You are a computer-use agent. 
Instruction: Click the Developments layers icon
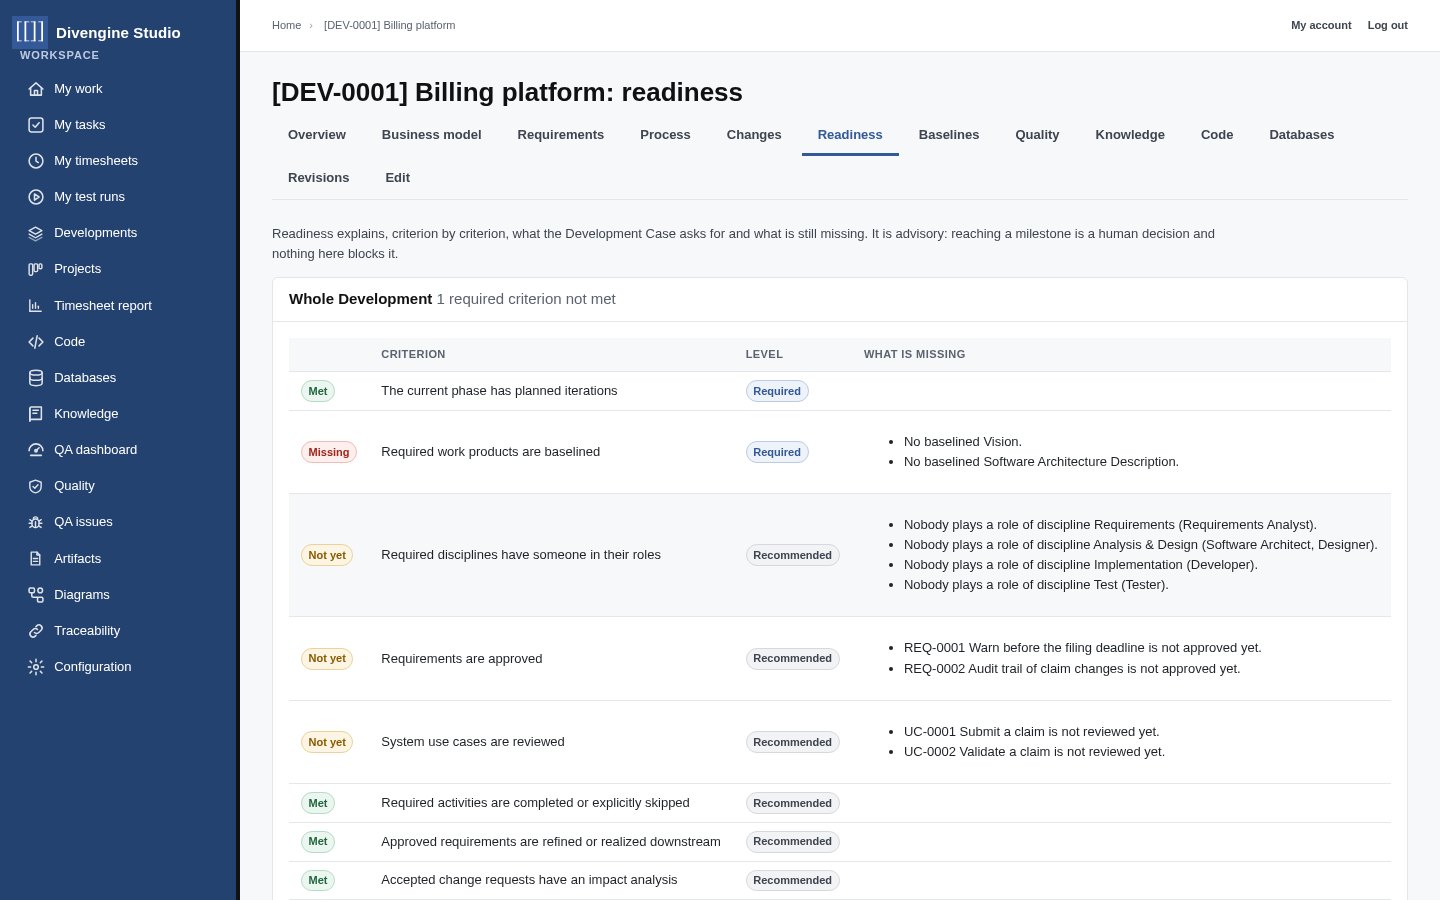point(36,233)
